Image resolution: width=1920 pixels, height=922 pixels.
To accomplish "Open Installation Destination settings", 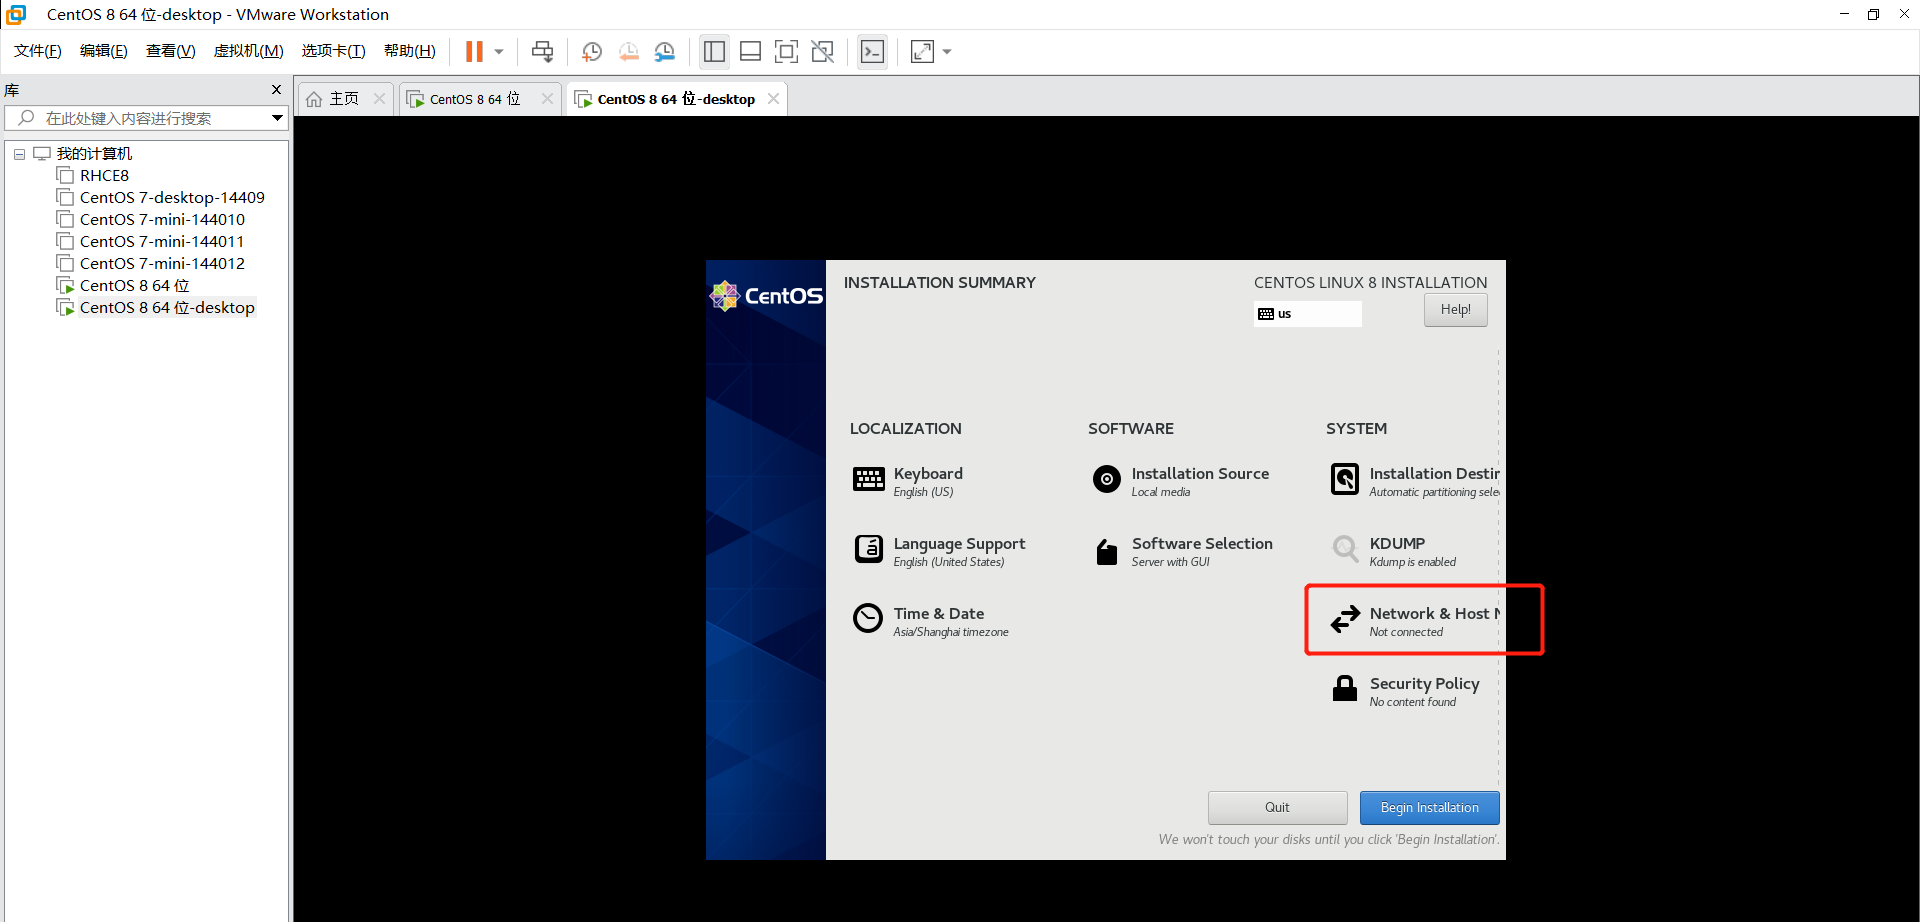I will (x=1434, y=481).
